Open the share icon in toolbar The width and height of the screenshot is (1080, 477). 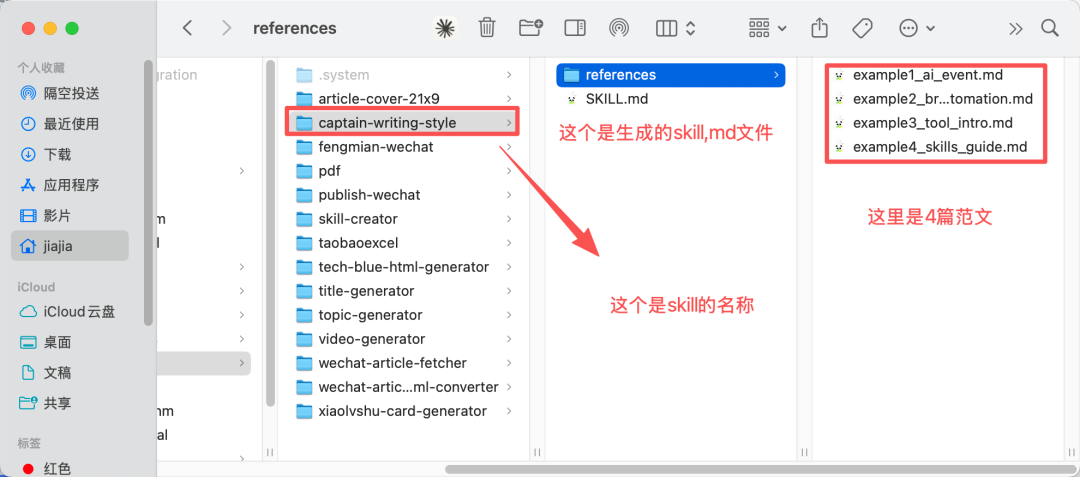click(819, 28)
